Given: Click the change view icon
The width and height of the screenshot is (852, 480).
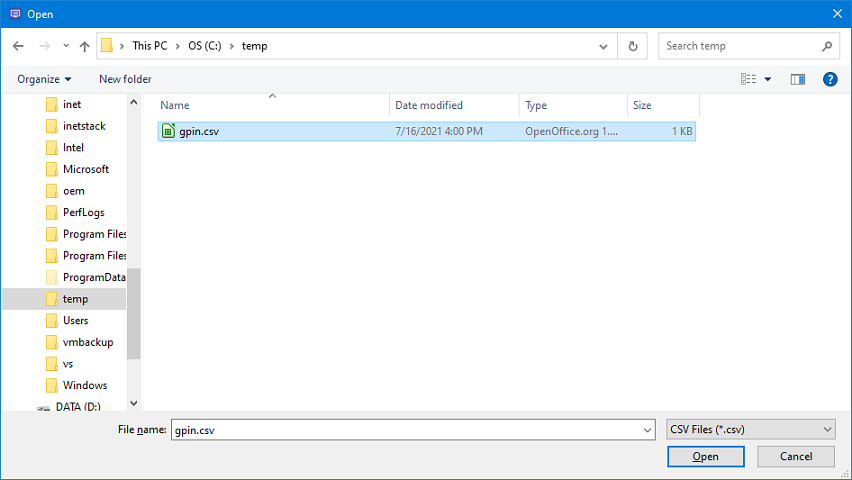Looking at the screenshot, I should tap(748, 79).
